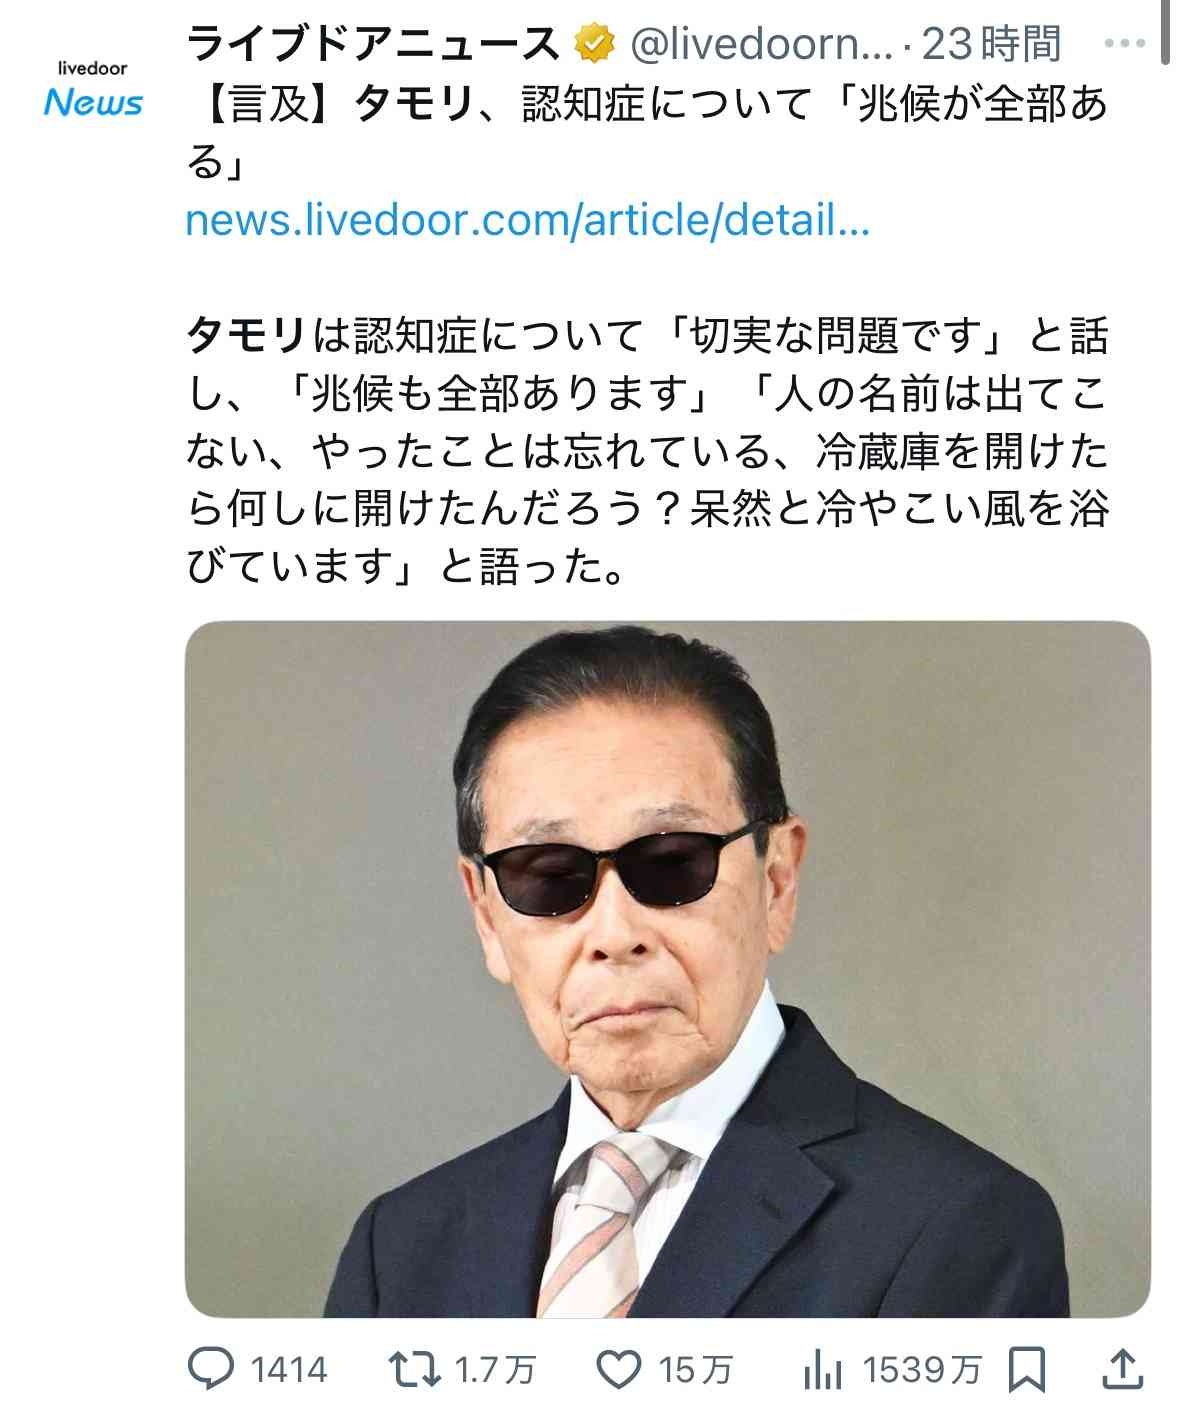Click the 1539万 view count
Viewport: 1179px width, 1419px height.
coord(922,1370)
